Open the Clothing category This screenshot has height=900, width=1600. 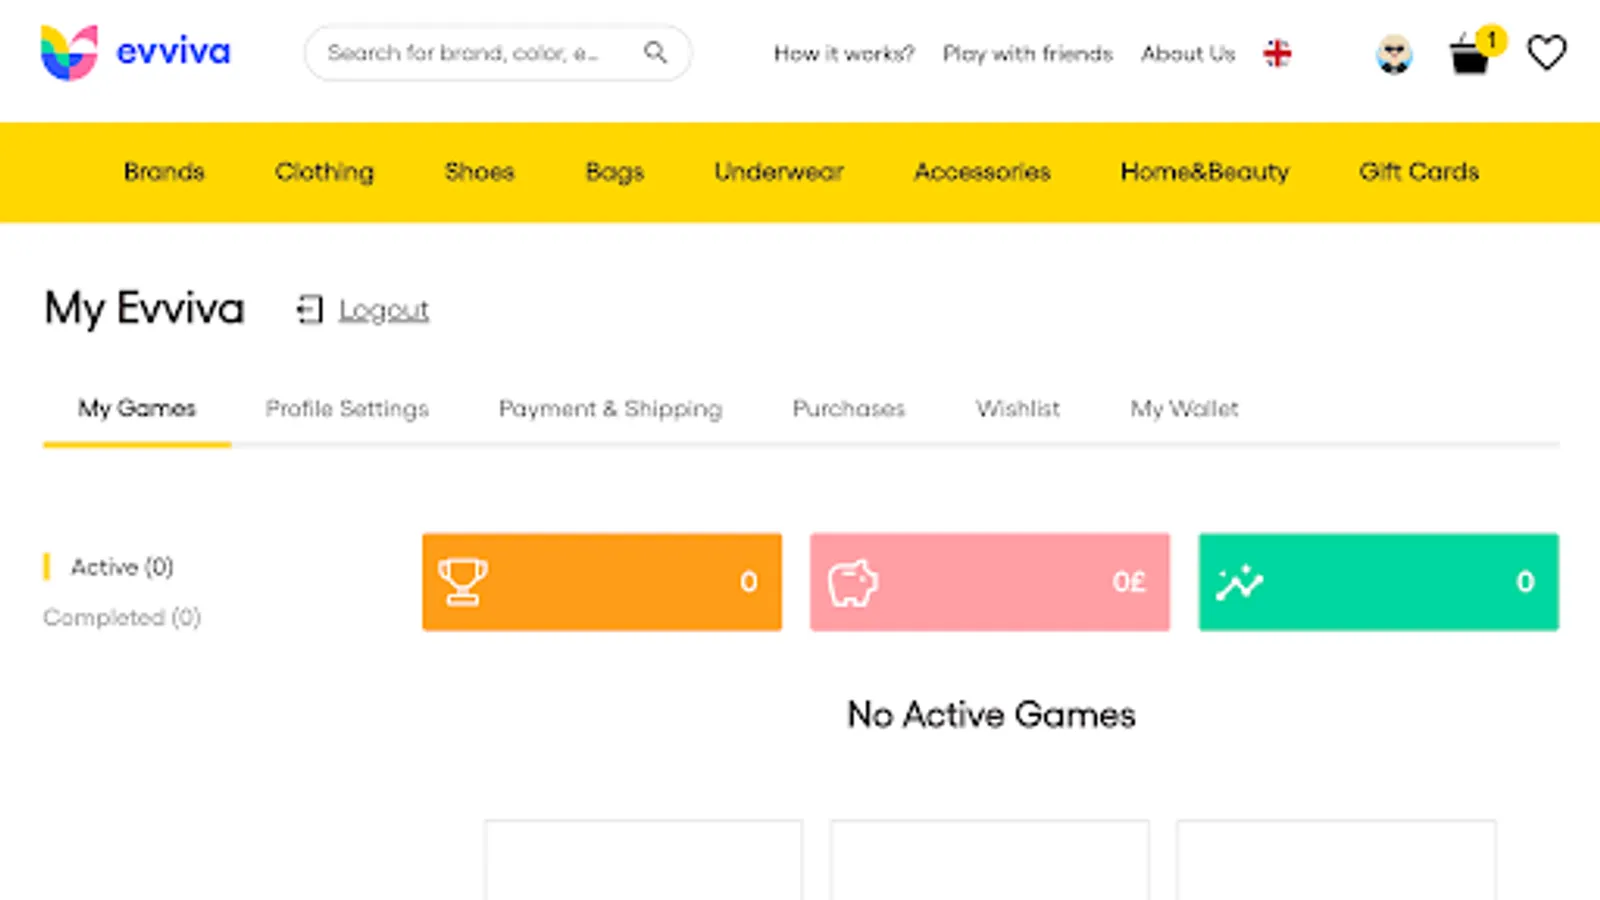tap(324, 172)
